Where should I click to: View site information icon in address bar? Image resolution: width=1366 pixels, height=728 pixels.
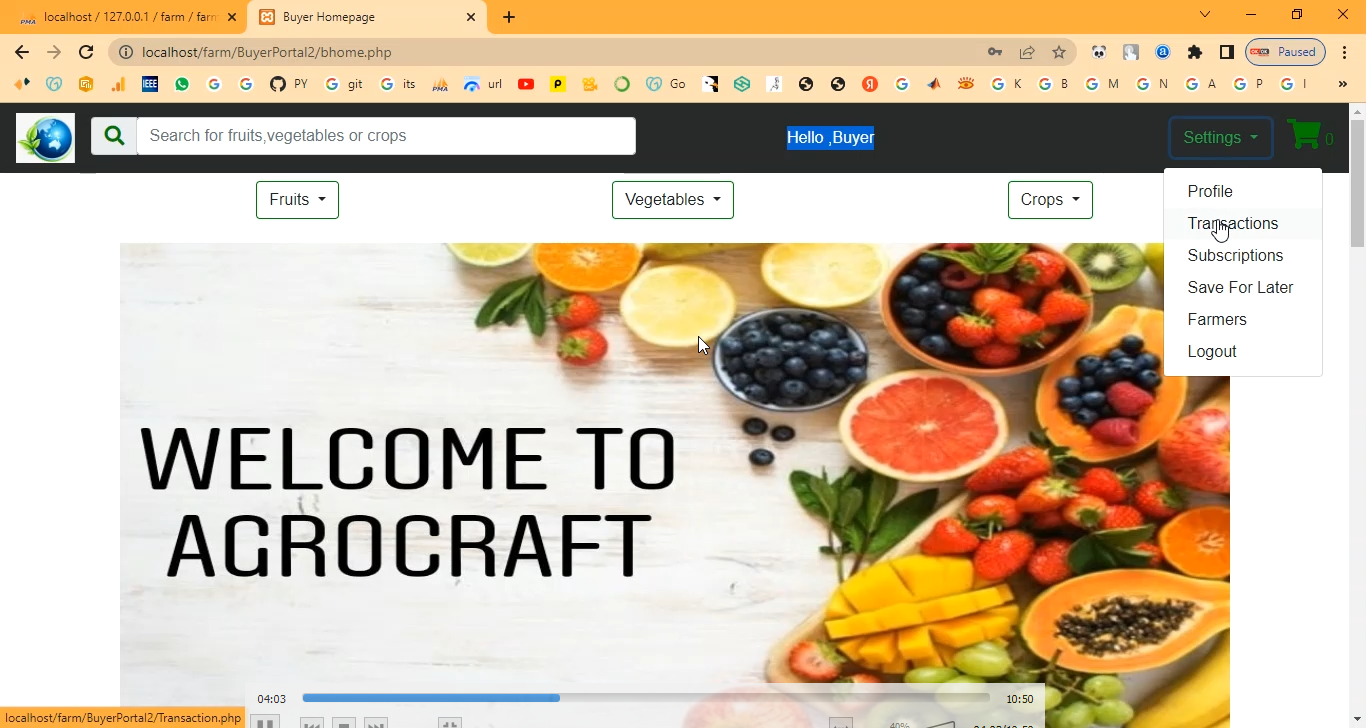tap(125, 52)
